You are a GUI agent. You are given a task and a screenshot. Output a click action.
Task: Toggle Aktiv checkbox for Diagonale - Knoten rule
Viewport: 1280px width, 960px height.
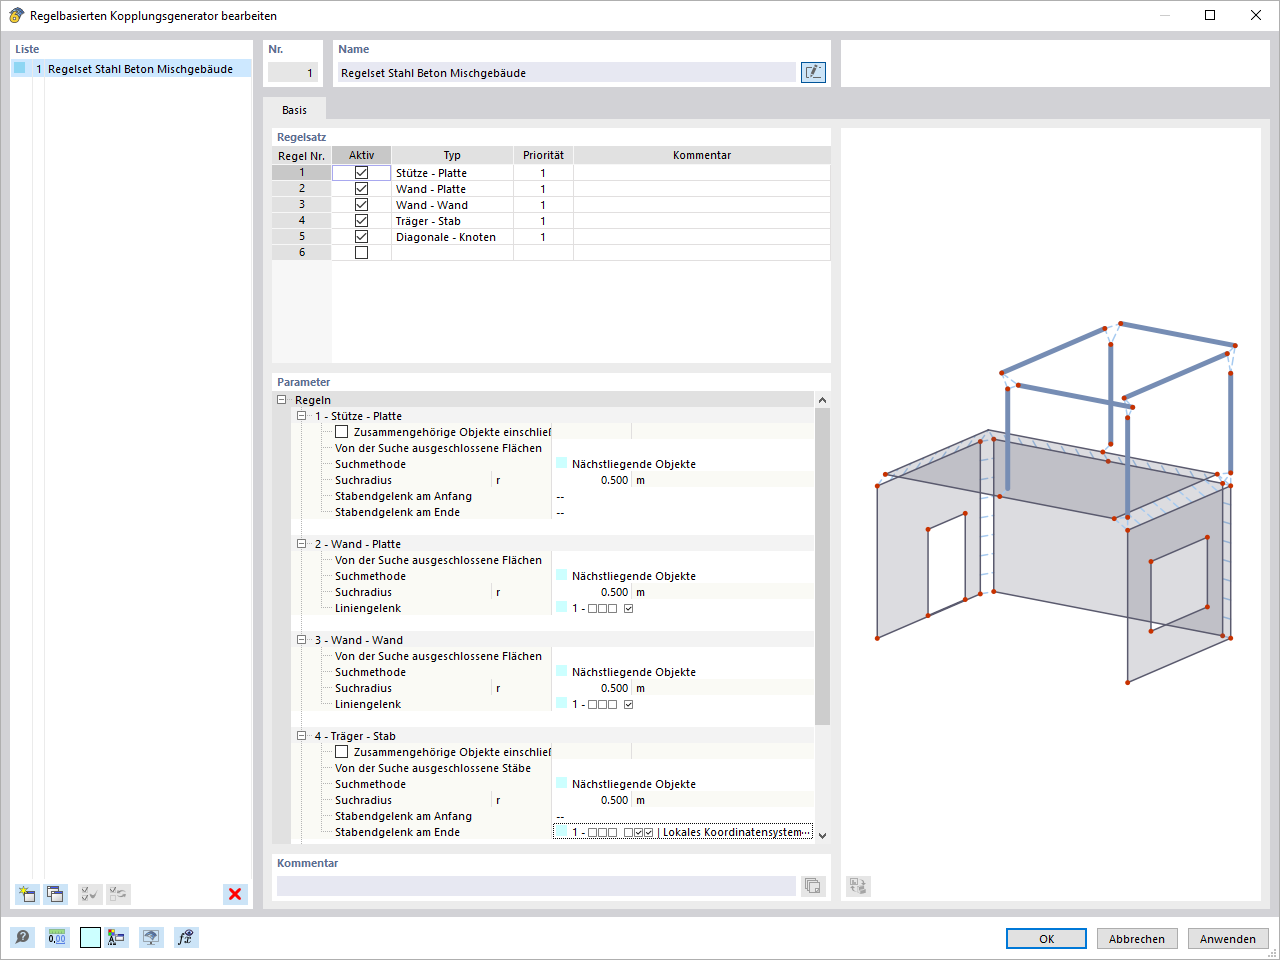(x=361, y=237)
